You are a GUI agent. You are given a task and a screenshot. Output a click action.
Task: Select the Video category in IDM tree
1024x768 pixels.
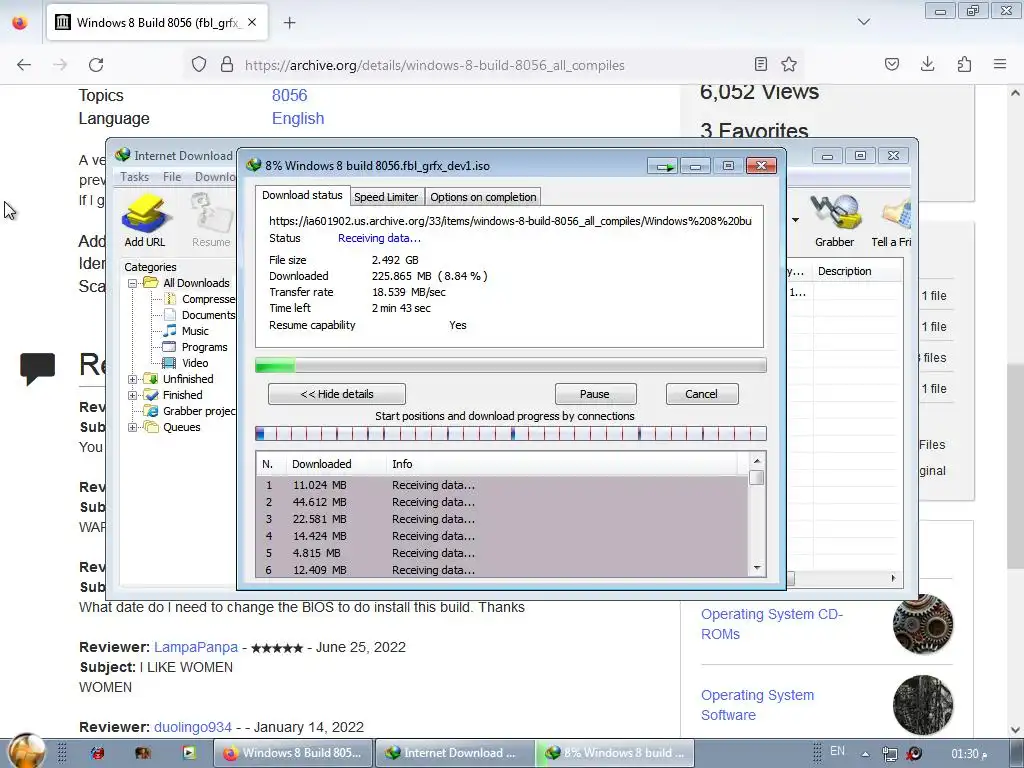(195, 363)
